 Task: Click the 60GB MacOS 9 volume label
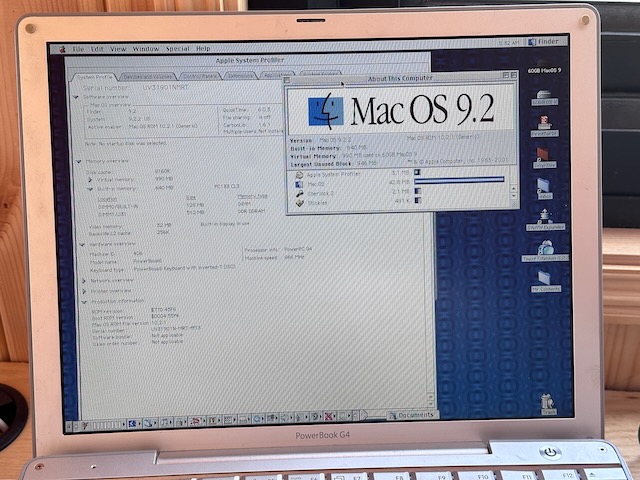click(x=544, y=71)
